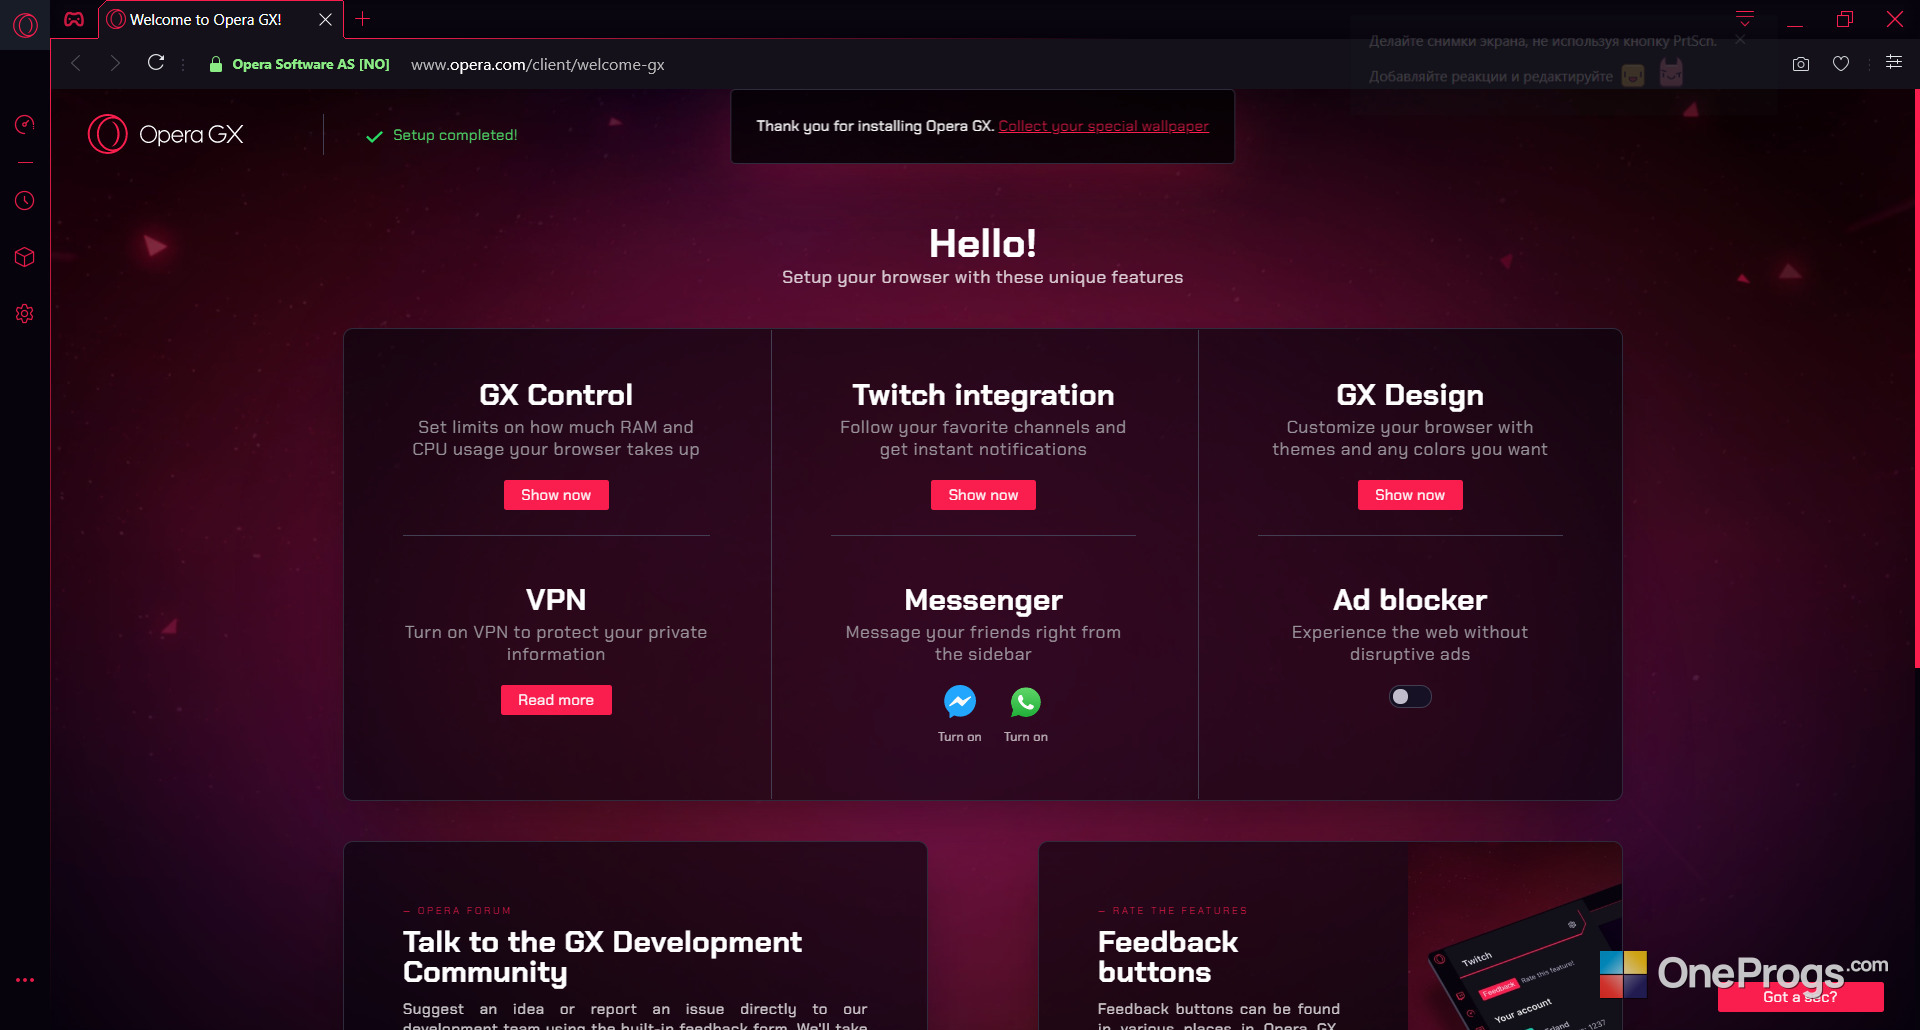Go forward to the next page
This screenshot has height=1030, width=1920.
(x=115, y=63)
